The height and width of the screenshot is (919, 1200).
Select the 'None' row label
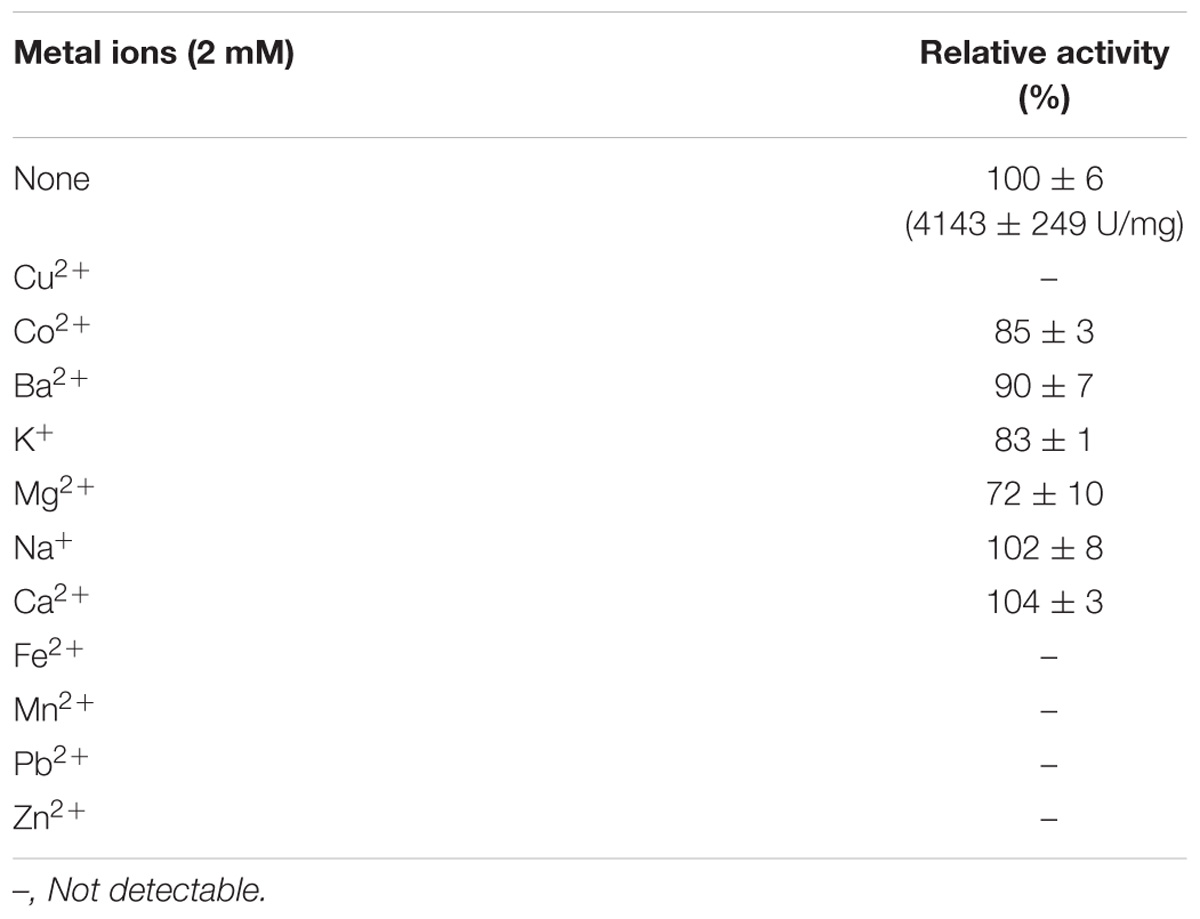pos(51,179)
